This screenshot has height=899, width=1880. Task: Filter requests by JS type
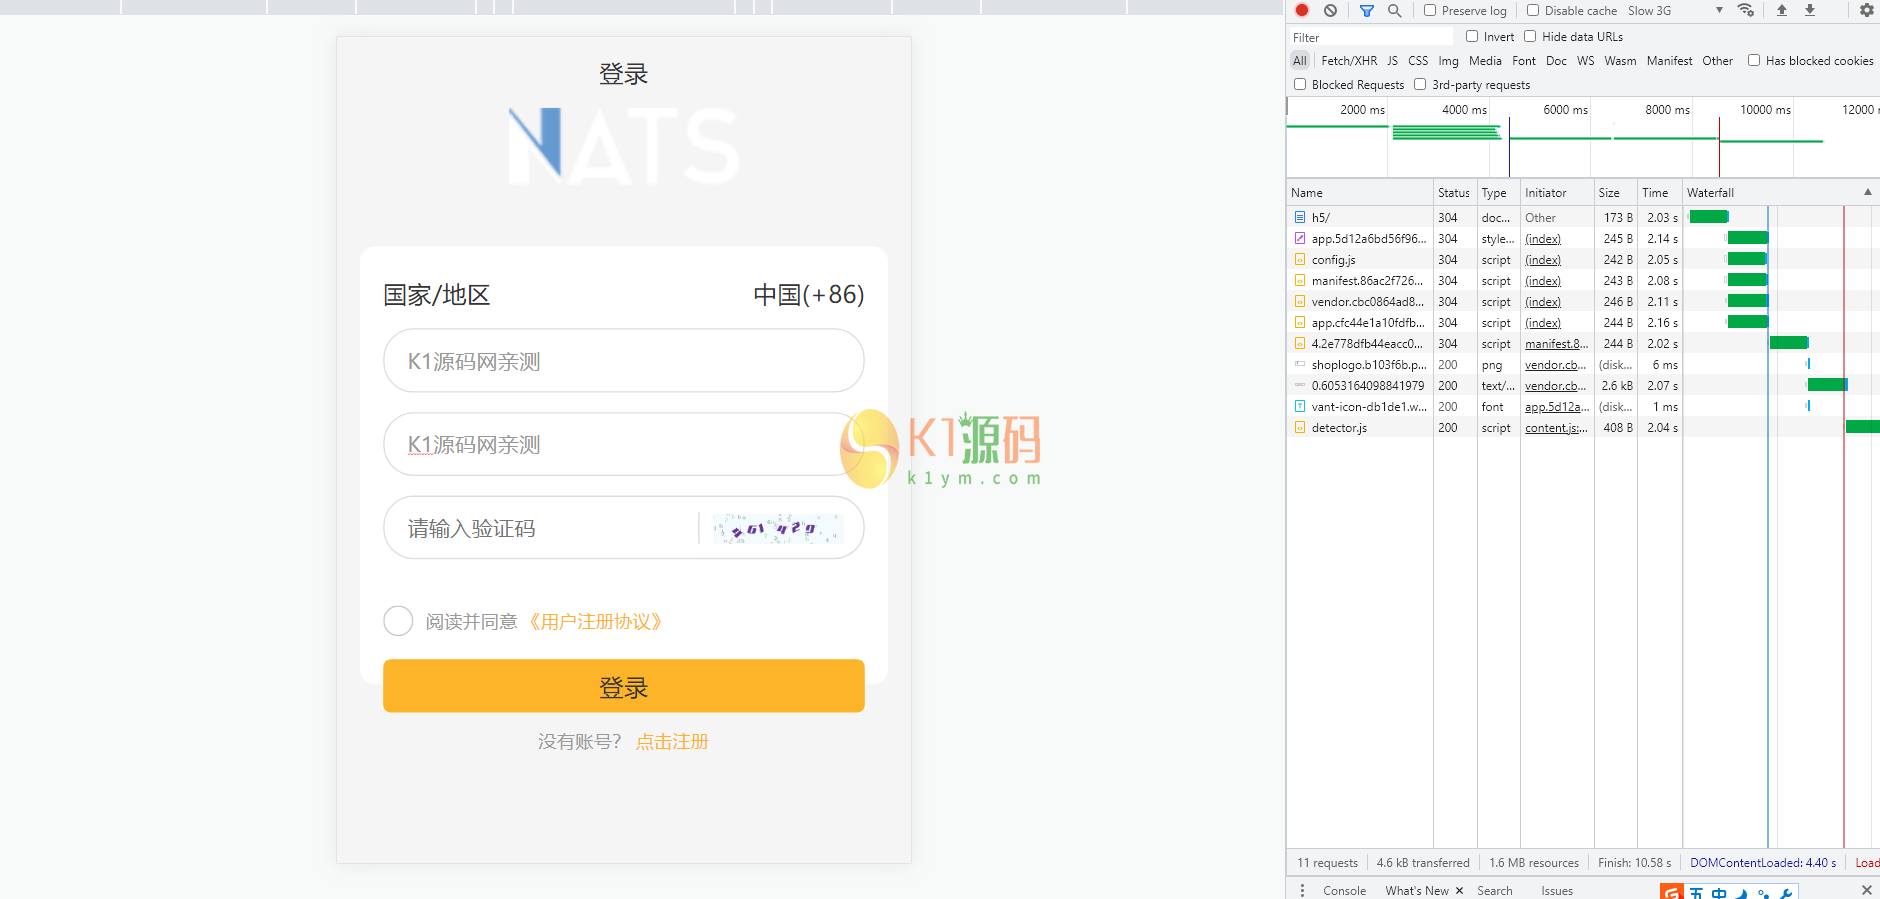point(1392,61)
